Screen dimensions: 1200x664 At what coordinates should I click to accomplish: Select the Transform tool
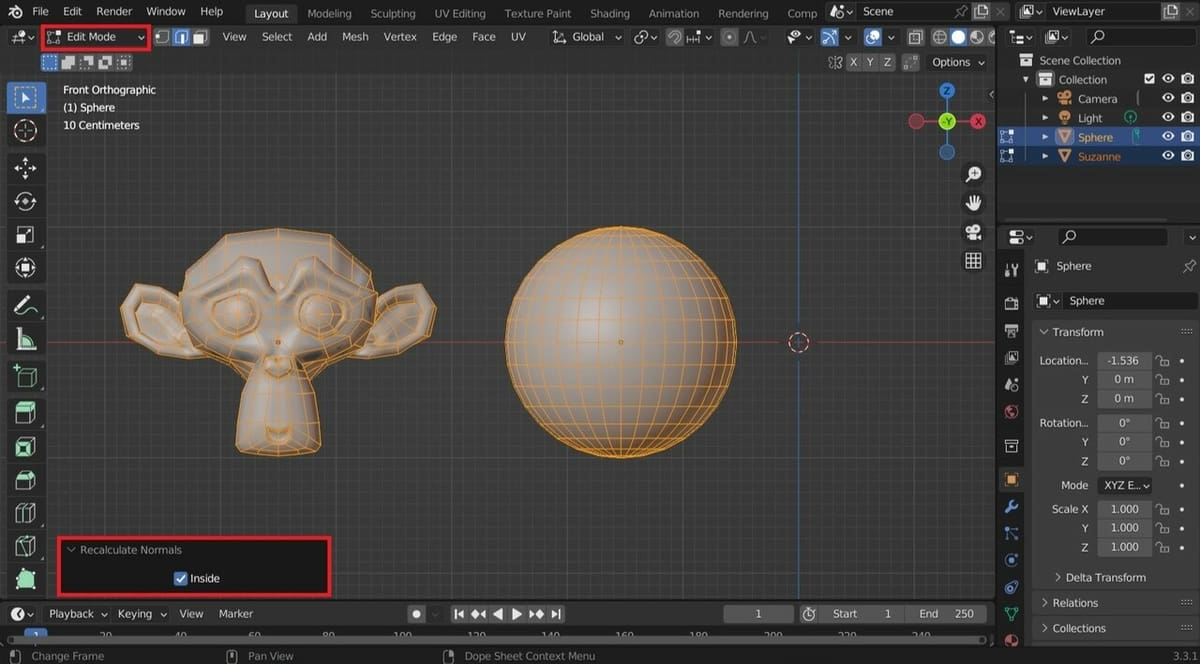pos(25,268)
